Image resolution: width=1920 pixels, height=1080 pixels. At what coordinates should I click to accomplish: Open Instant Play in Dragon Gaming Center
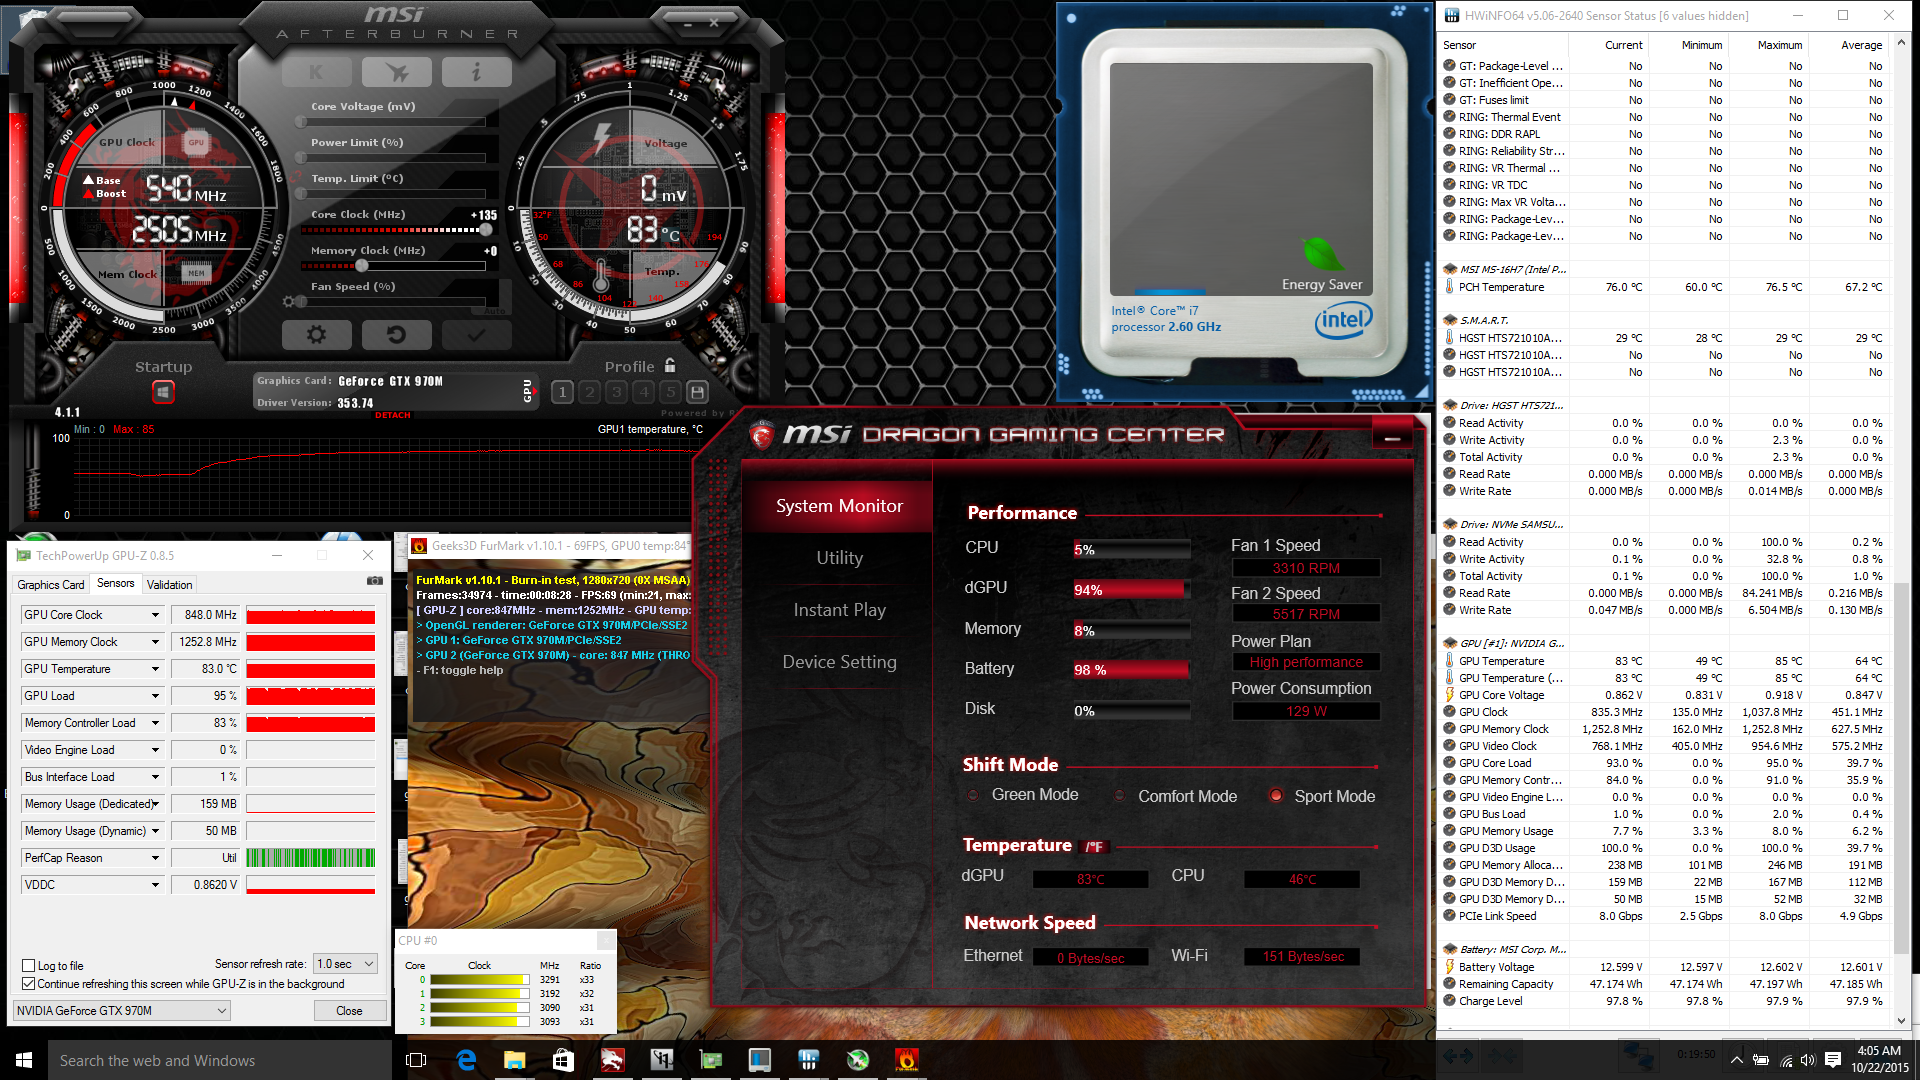839,610
